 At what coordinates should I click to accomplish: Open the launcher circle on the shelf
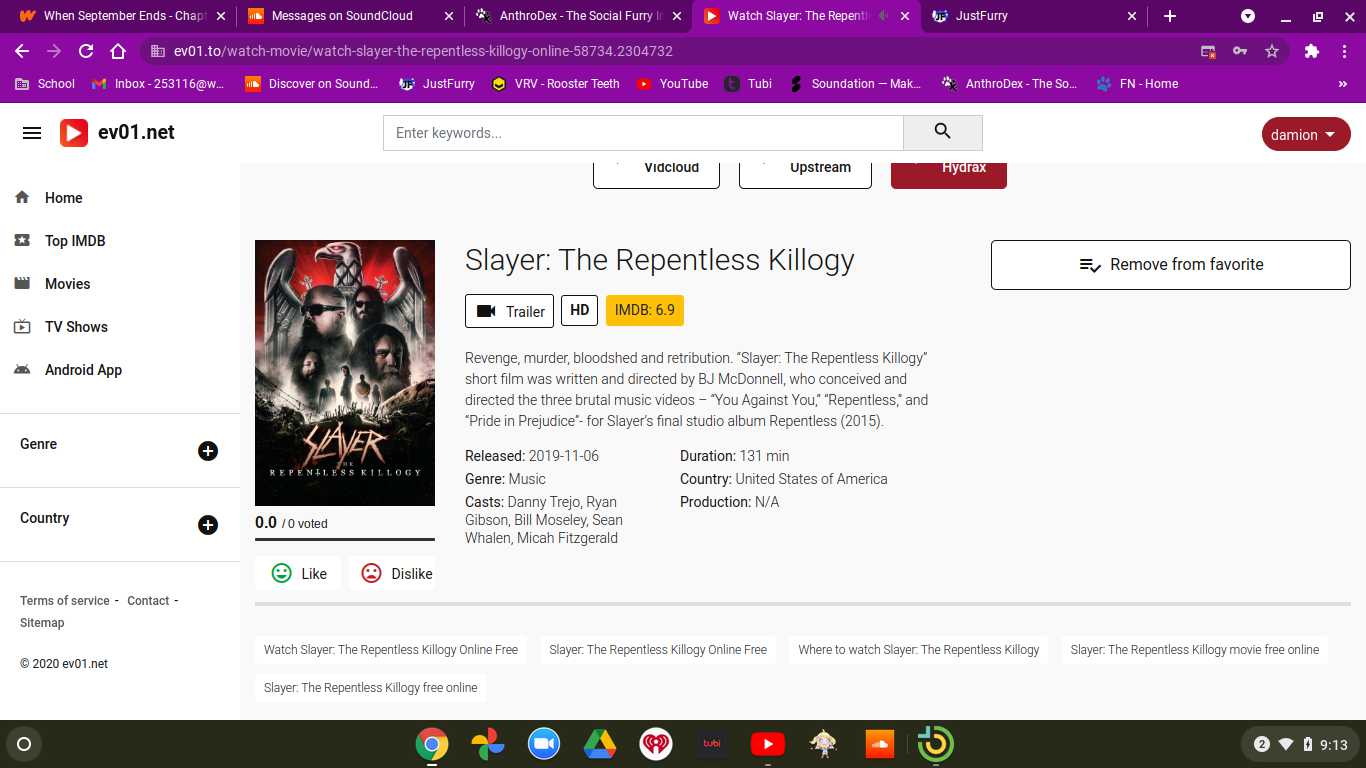(x=24, y=744)
